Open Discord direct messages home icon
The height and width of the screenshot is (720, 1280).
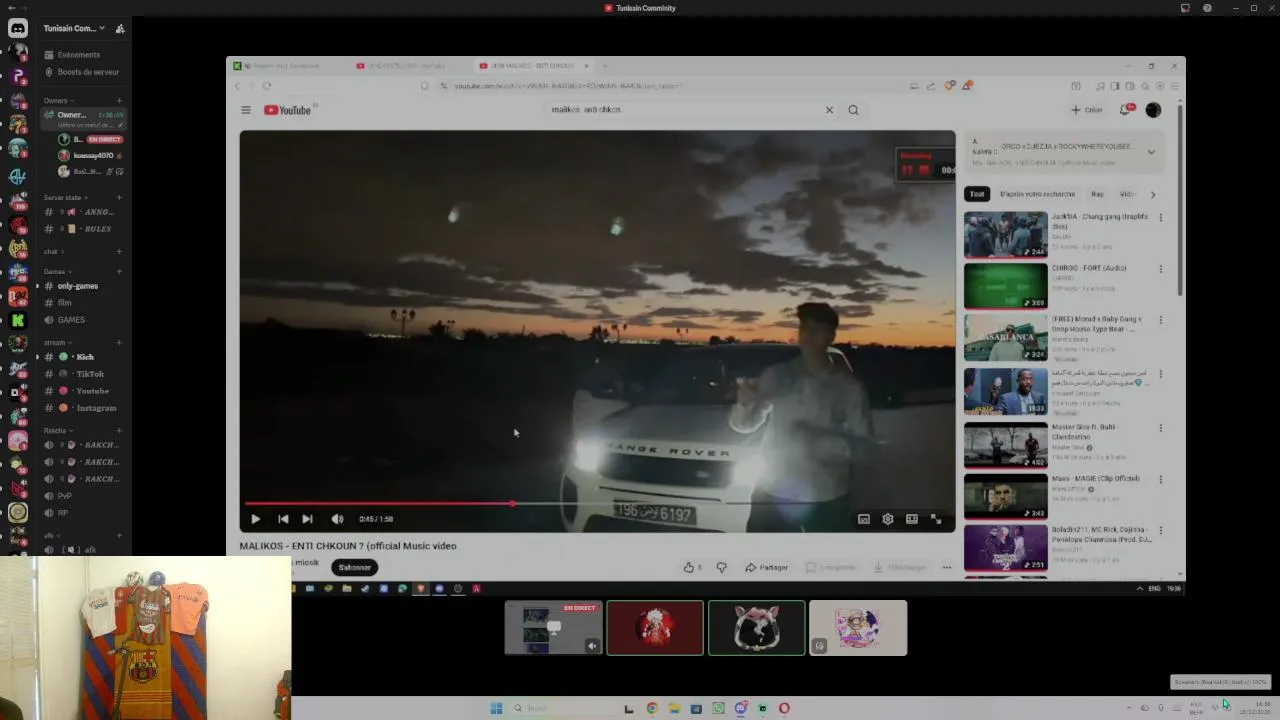18,28
